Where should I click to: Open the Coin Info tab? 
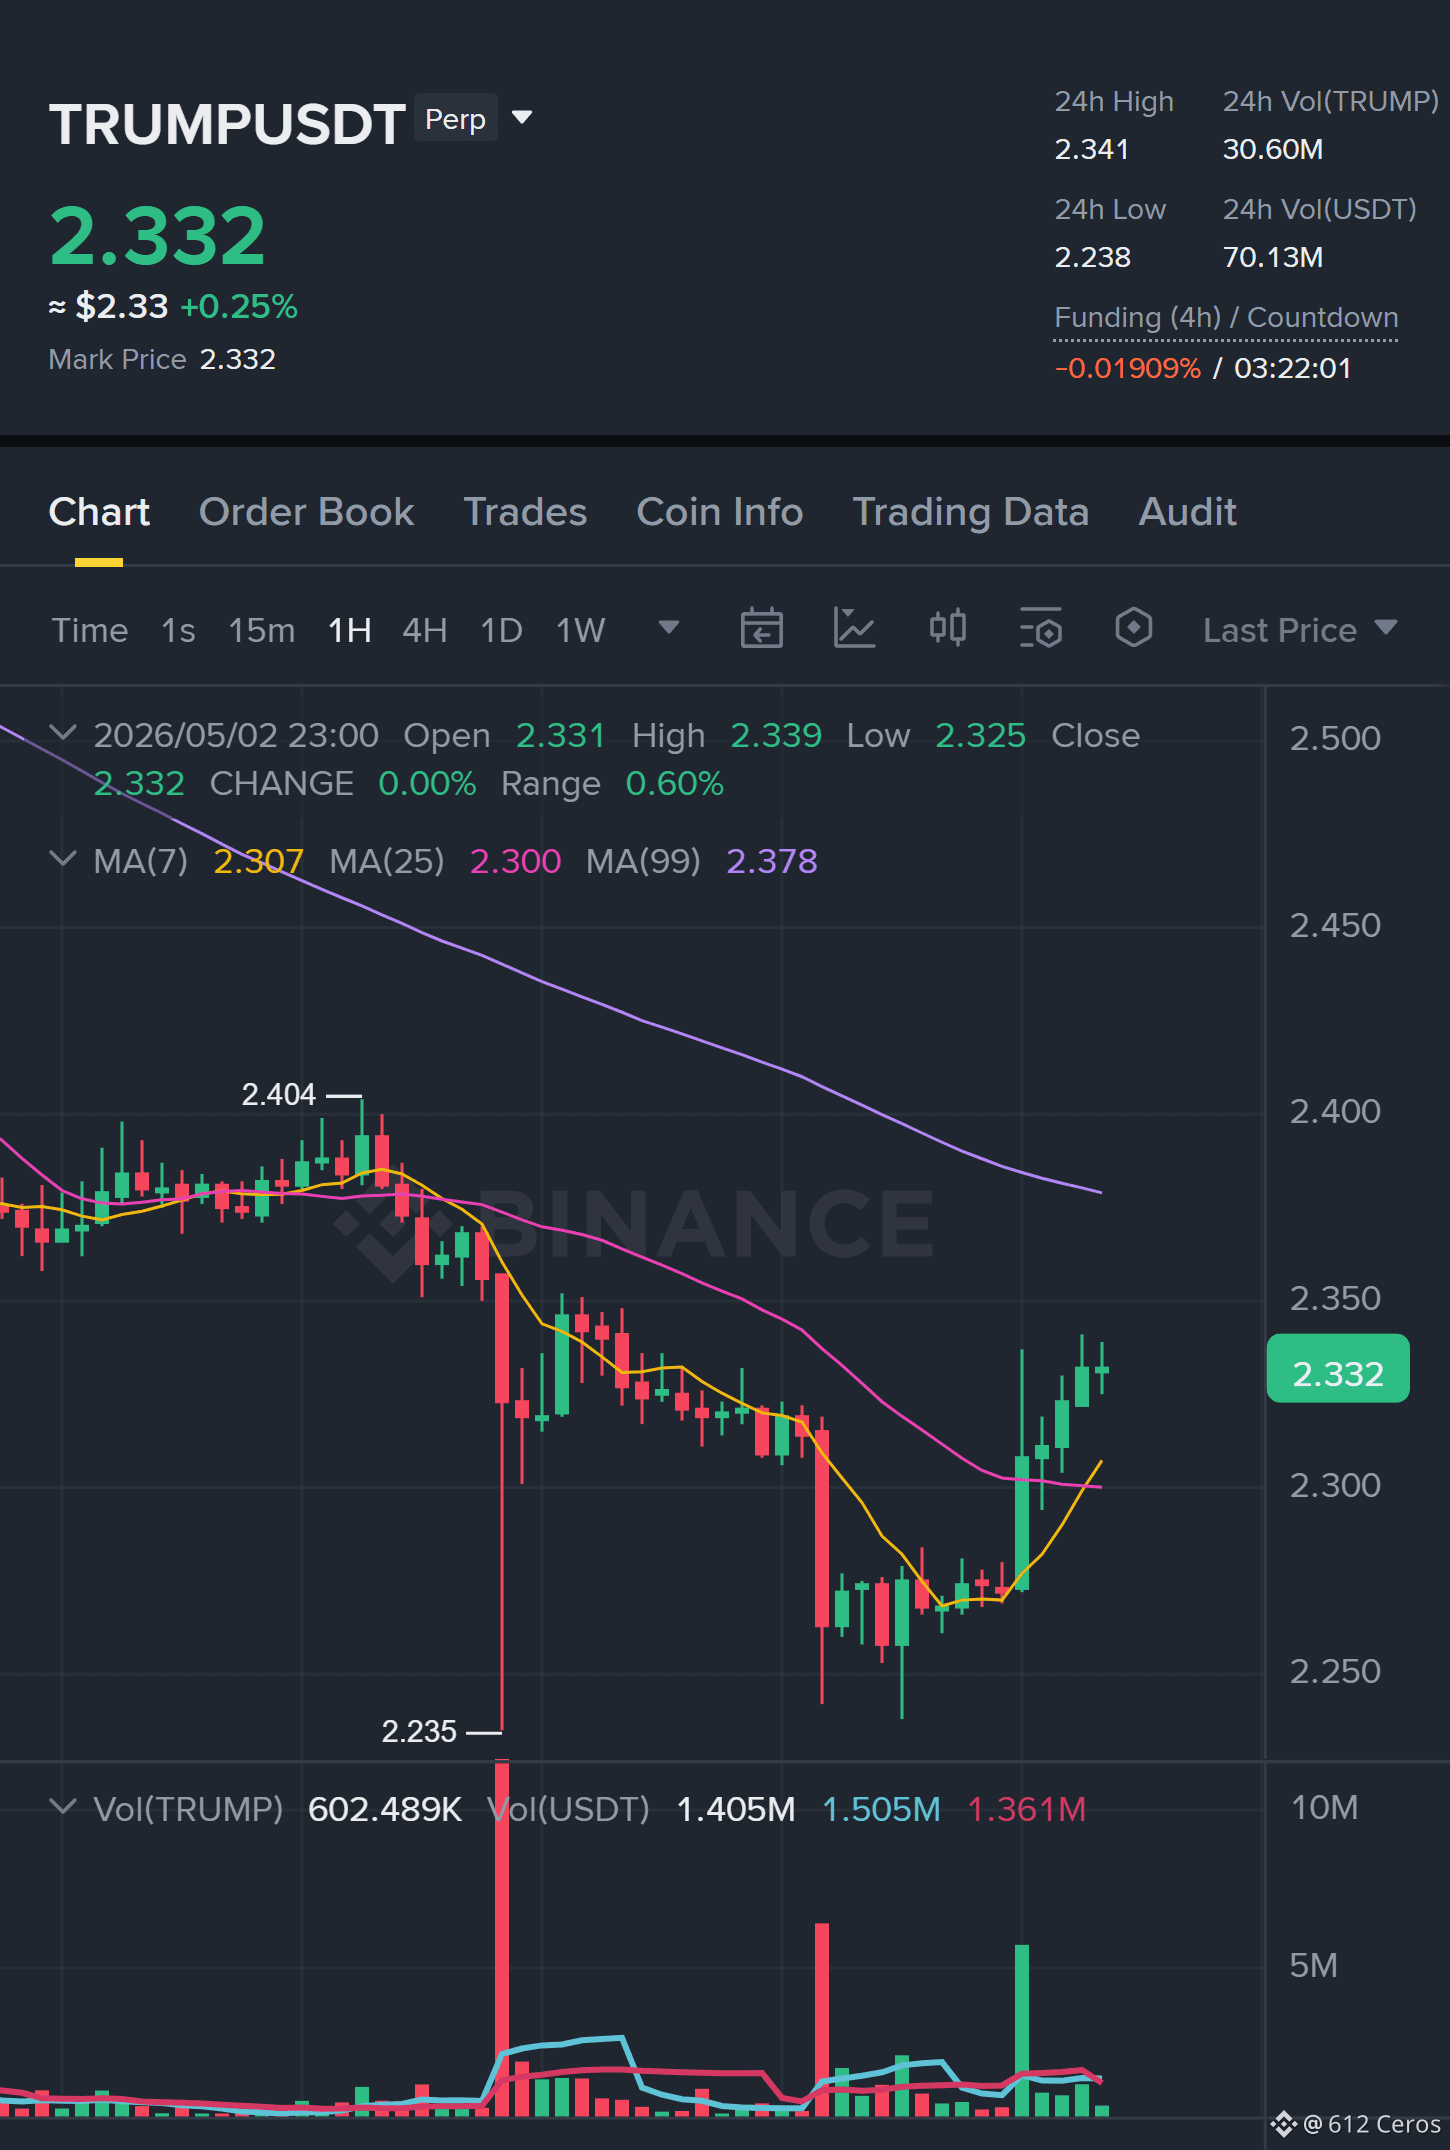(719, 512)
